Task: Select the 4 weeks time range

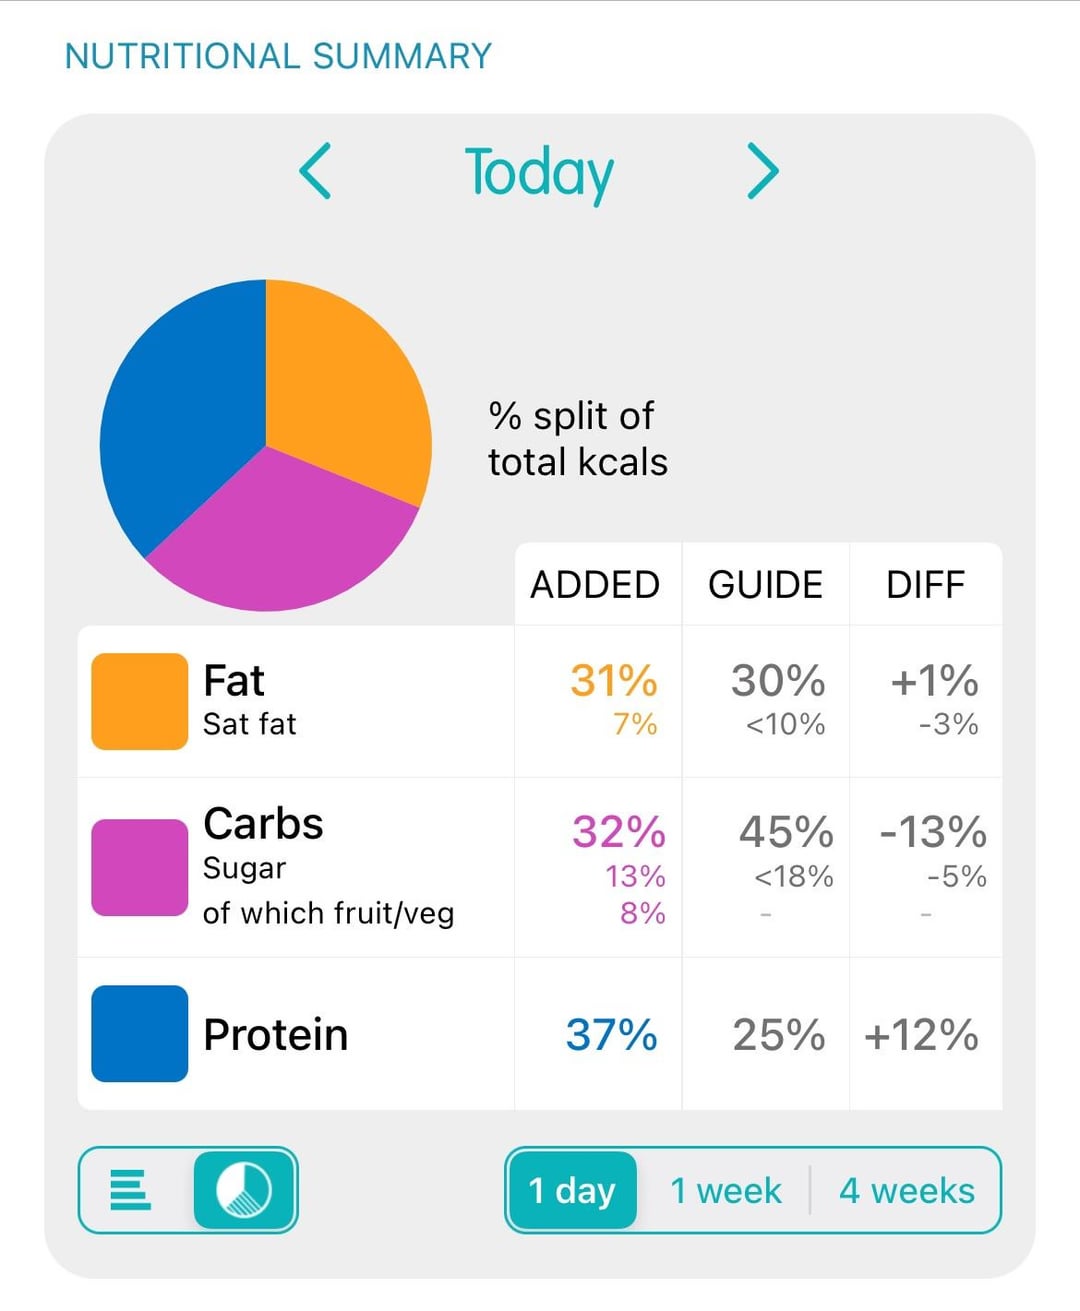Action: pyautogui.click(x=906, y=1190)
